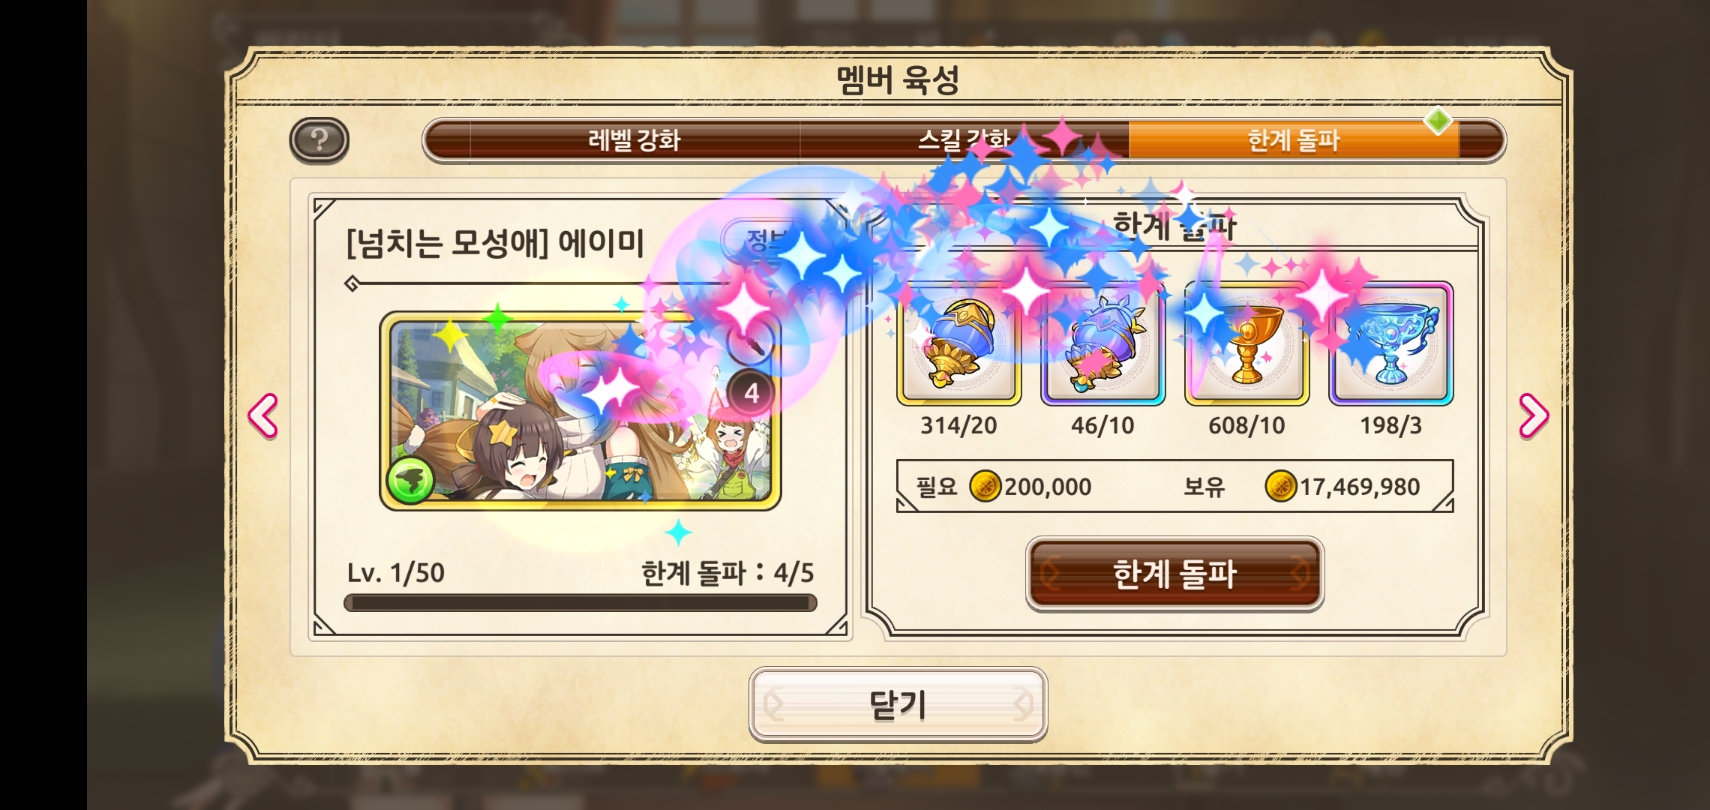
Task: Select the golden chalice material 608/10
Action: (1246, 345)
